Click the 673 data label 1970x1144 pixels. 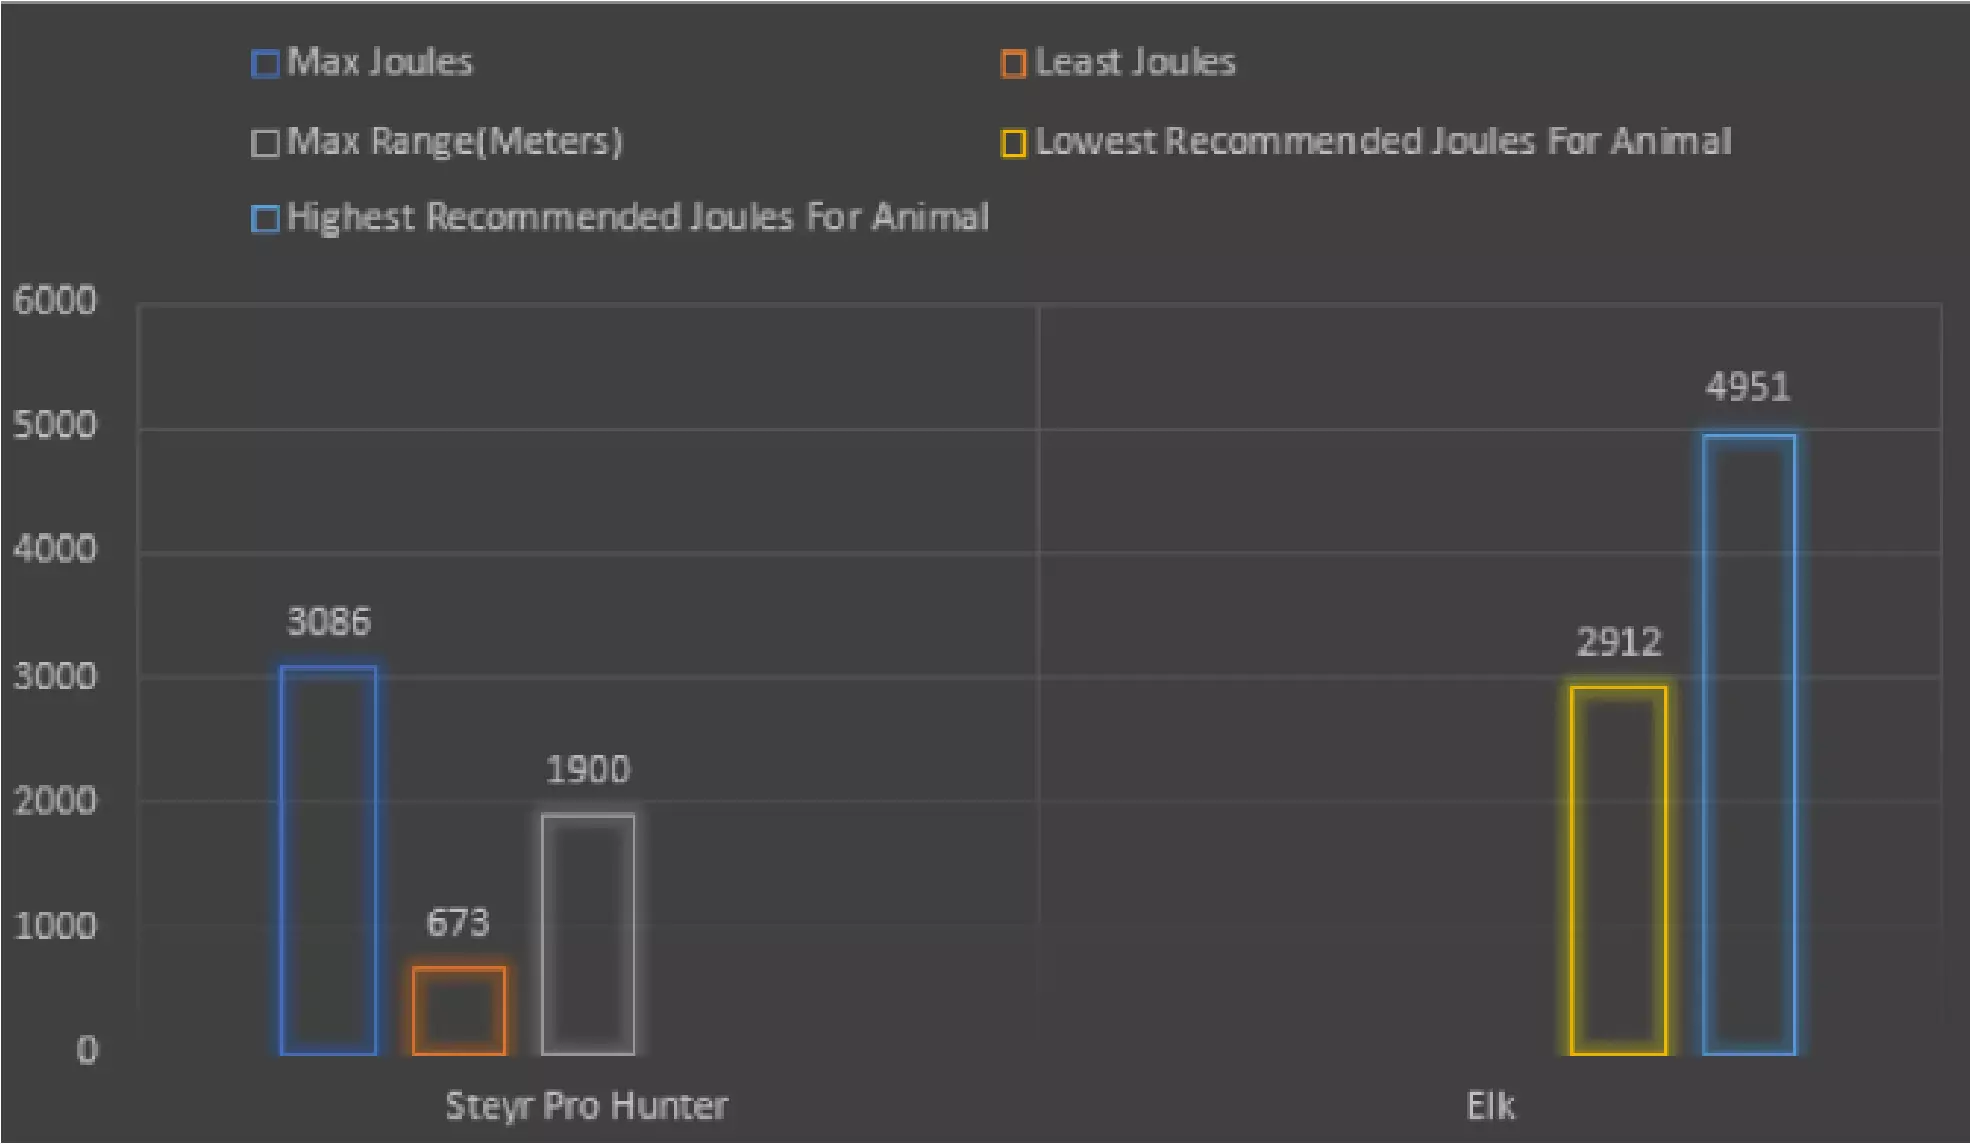458,922
